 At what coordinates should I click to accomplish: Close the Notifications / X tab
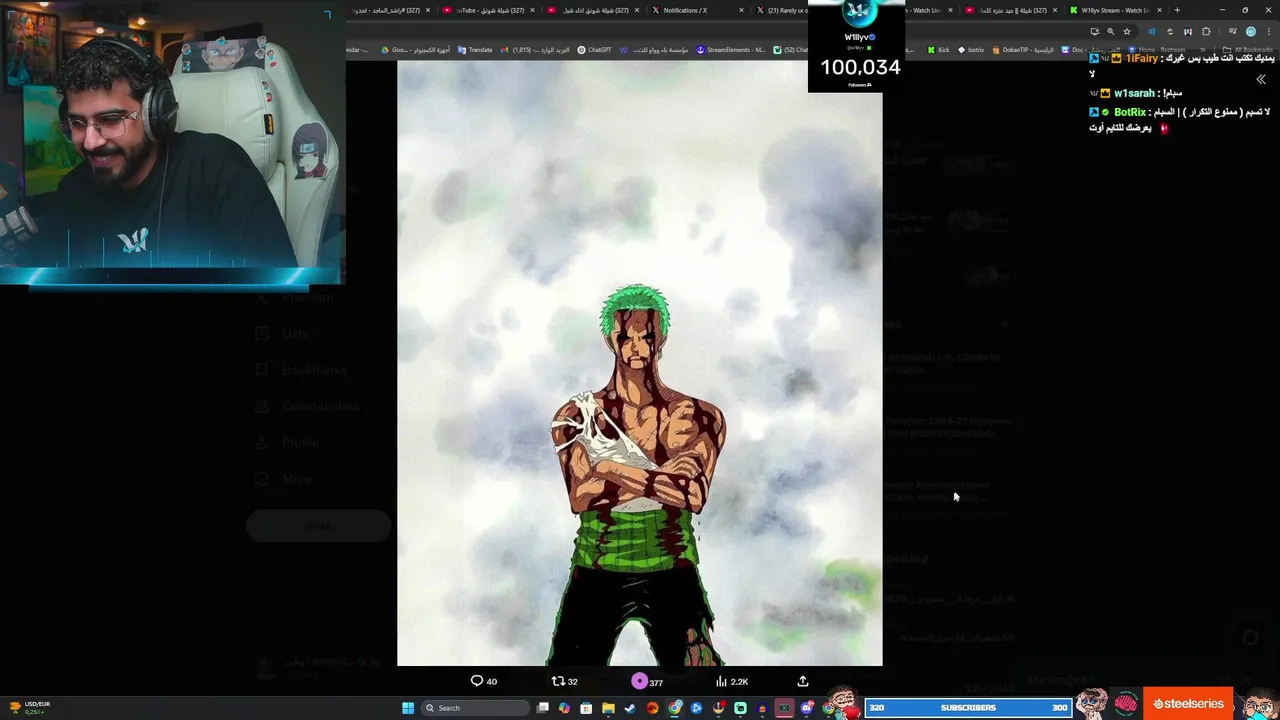coord(742,10)
